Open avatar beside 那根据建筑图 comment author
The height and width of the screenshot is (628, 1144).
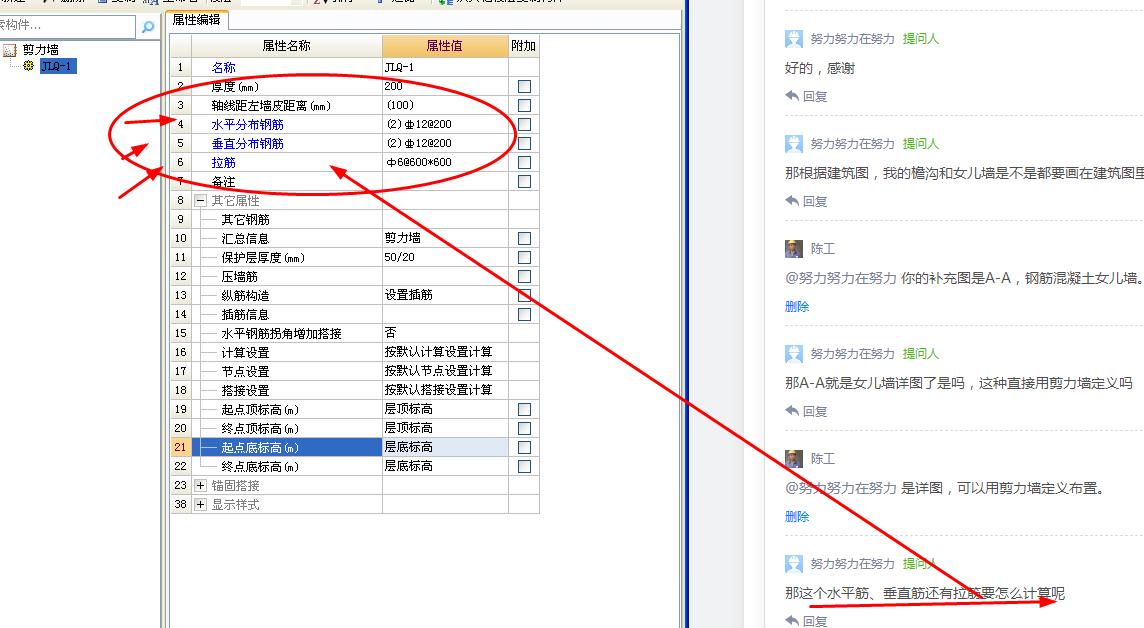(x=794, y=144)
